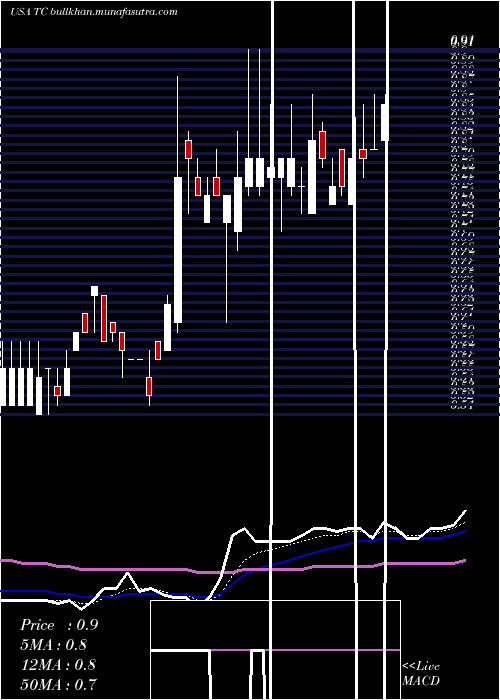The height and width of the screenshot is (700, 500).
Task: Click the 'USA TC bullkhan.munafasutra.com' header text
Action: (94, 12)
